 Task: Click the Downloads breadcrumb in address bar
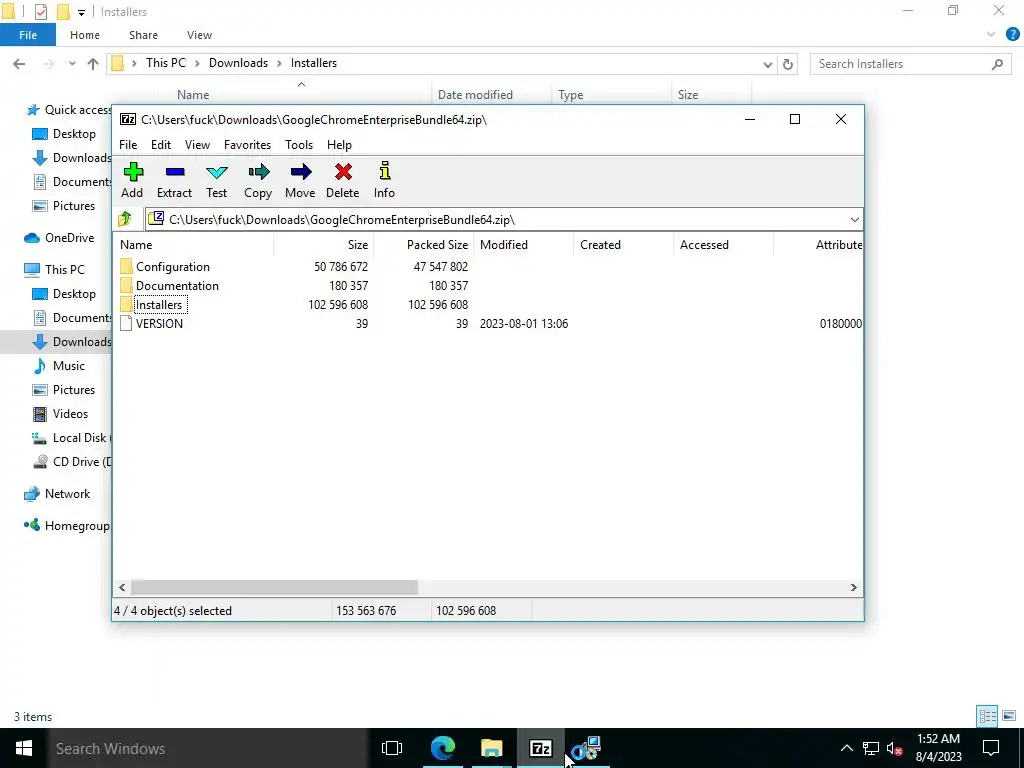coord(238,63)
